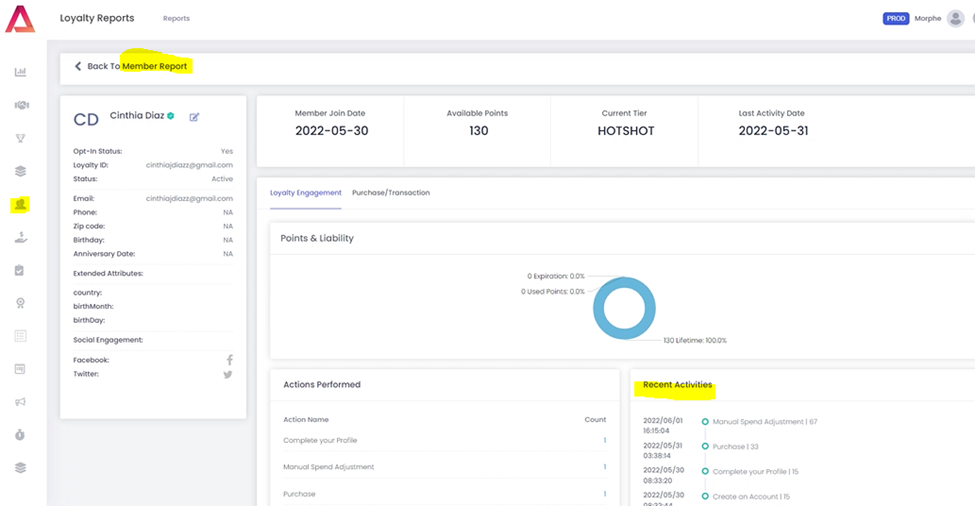Open the hand with dollar sidebar icon

21,237
